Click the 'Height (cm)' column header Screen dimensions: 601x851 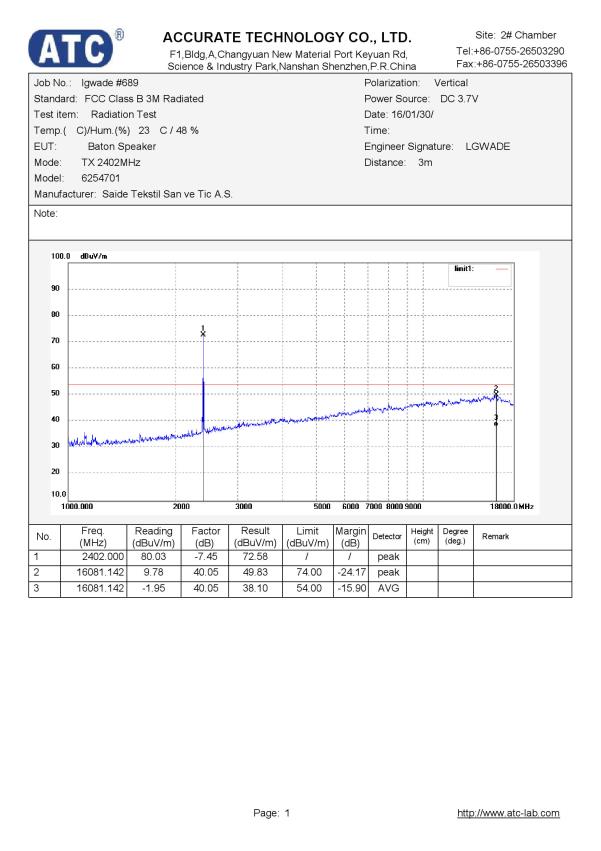422,536
